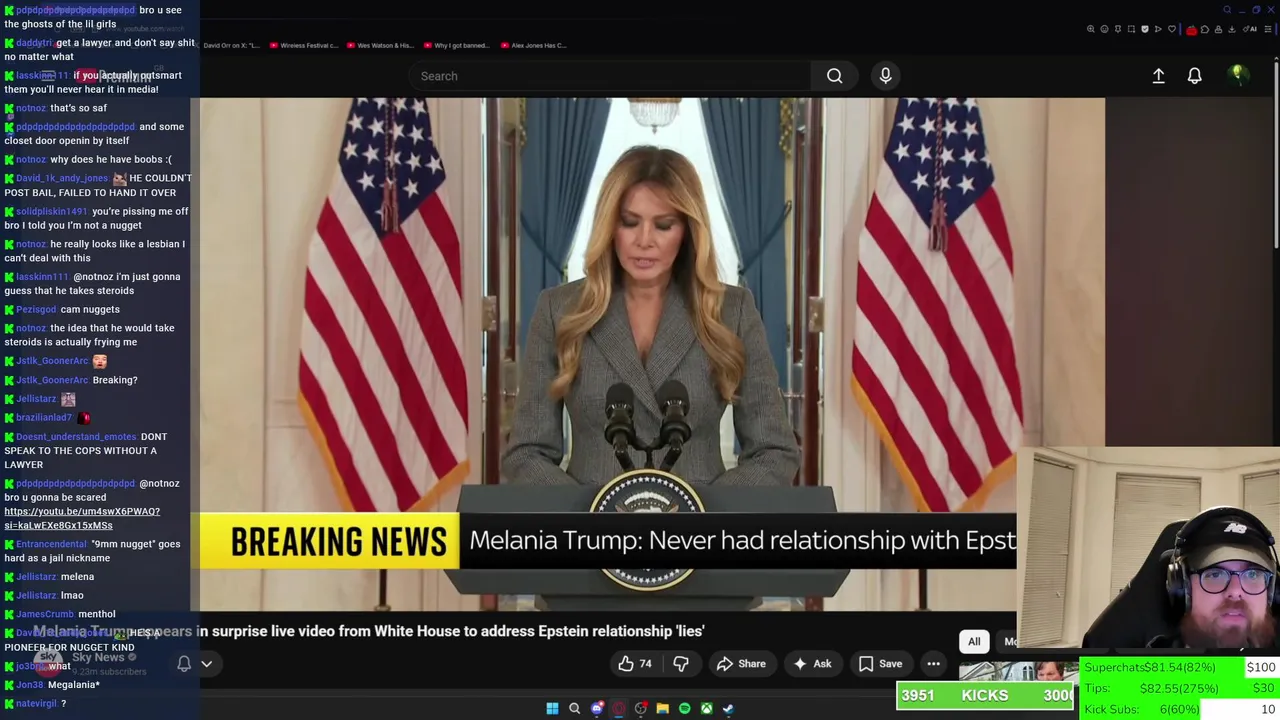Image resolution: width=1280 pixels, height=720 pixels.
Task: Open Steam from the taskbar
Action: click(x=728, y=709)
